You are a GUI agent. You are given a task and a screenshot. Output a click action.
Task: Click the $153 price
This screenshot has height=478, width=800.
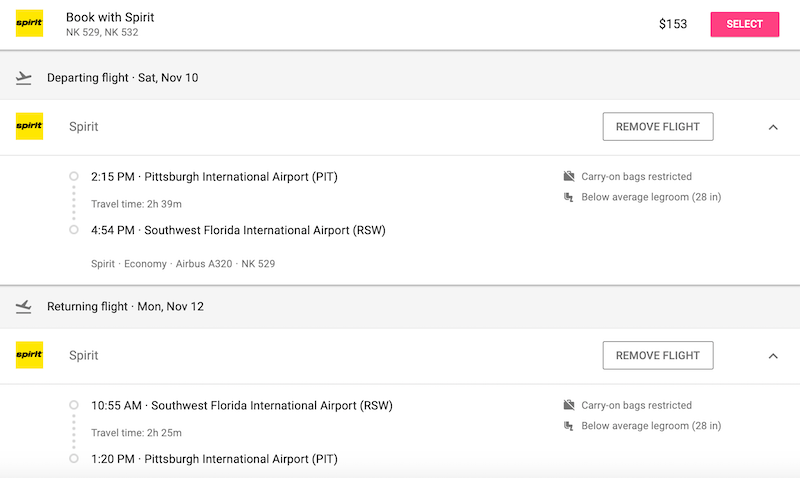(673, 24)
